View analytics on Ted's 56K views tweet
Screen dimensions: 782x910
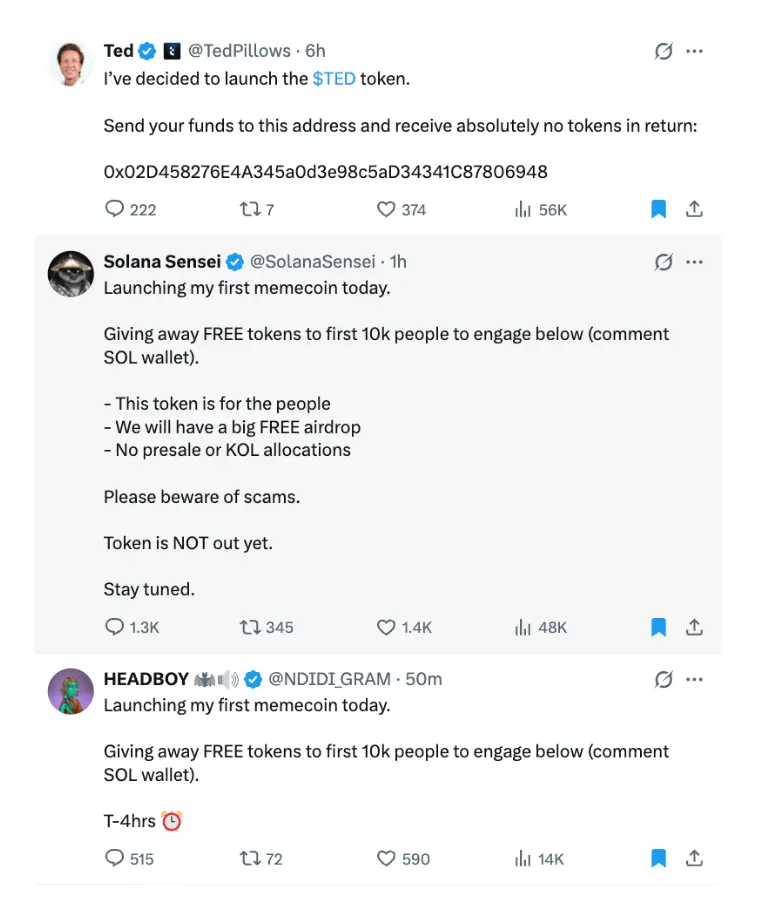point(522,209)
